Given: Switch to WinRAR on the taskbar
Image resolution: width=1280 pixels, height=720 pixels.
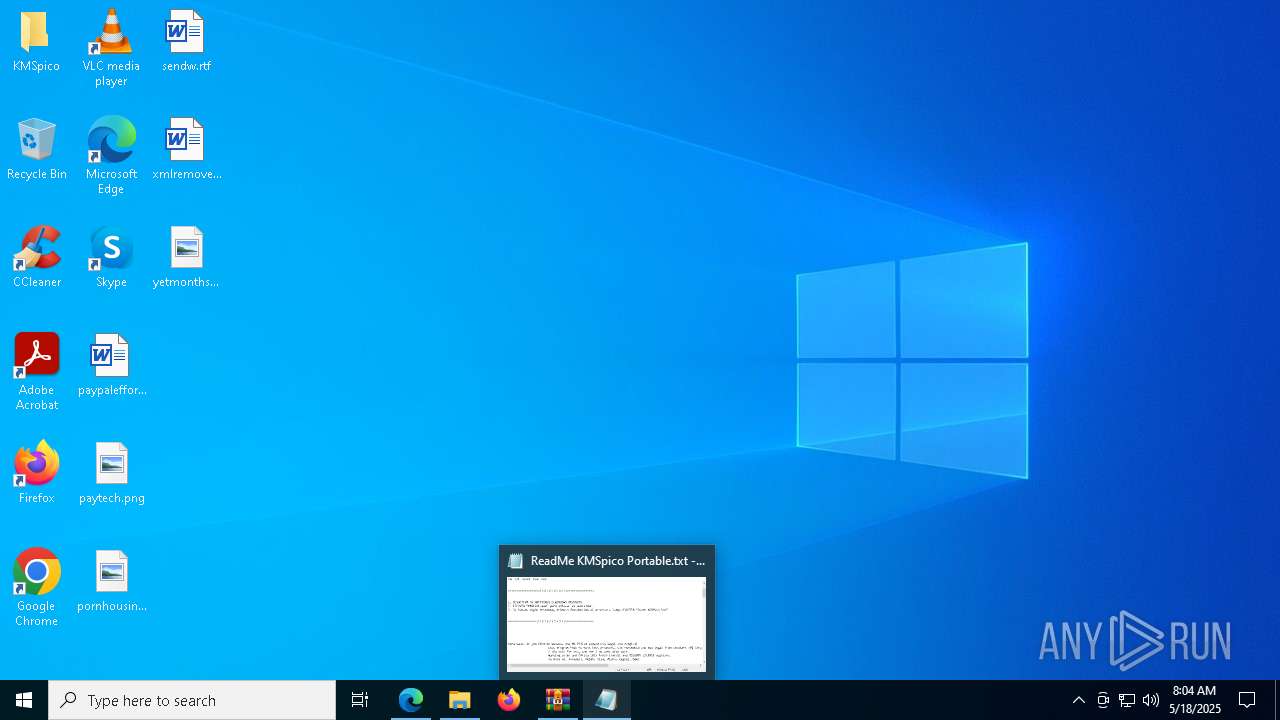Looking at the screenshot, I should coord(558,700).
